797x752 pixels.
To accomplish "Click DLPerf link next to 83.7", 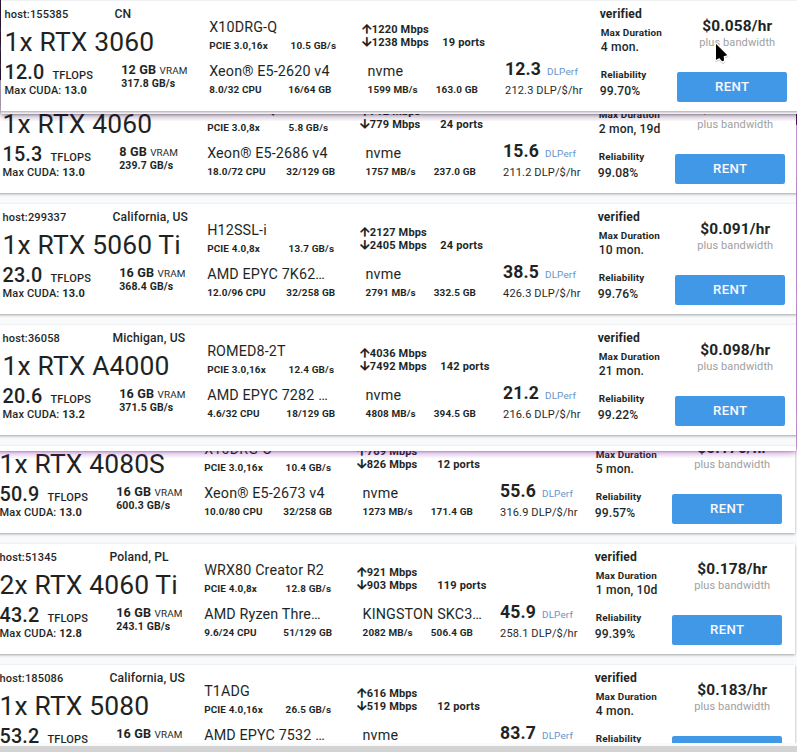I will click(557, 736).
